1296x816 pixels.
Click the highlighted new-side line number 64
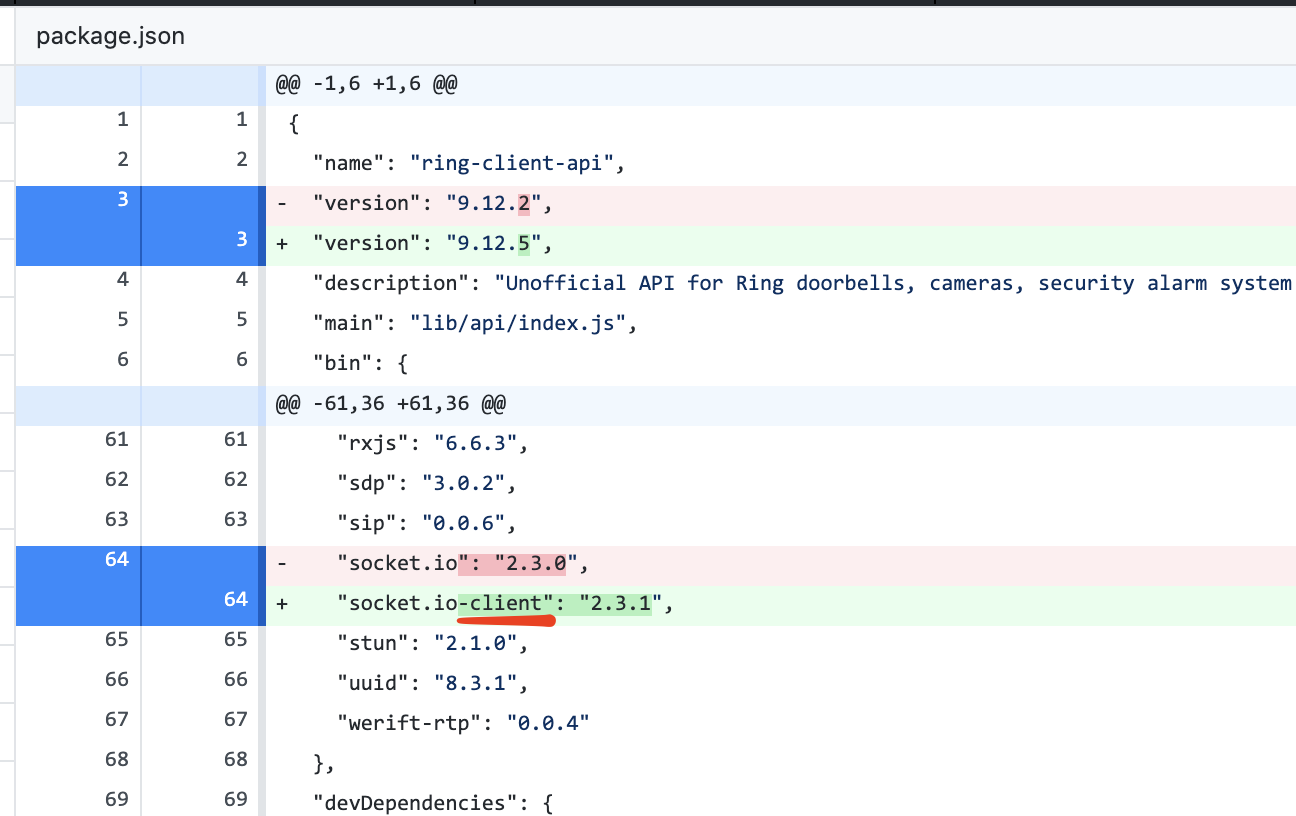(x=236, y=599)
